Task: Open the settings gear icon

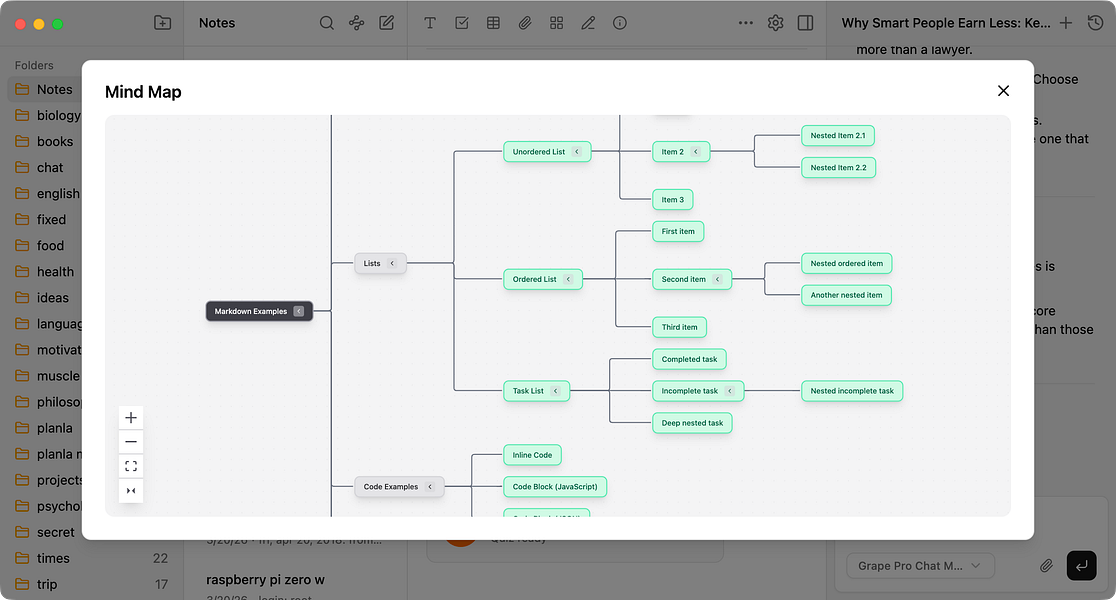Action: pos(775,23)
